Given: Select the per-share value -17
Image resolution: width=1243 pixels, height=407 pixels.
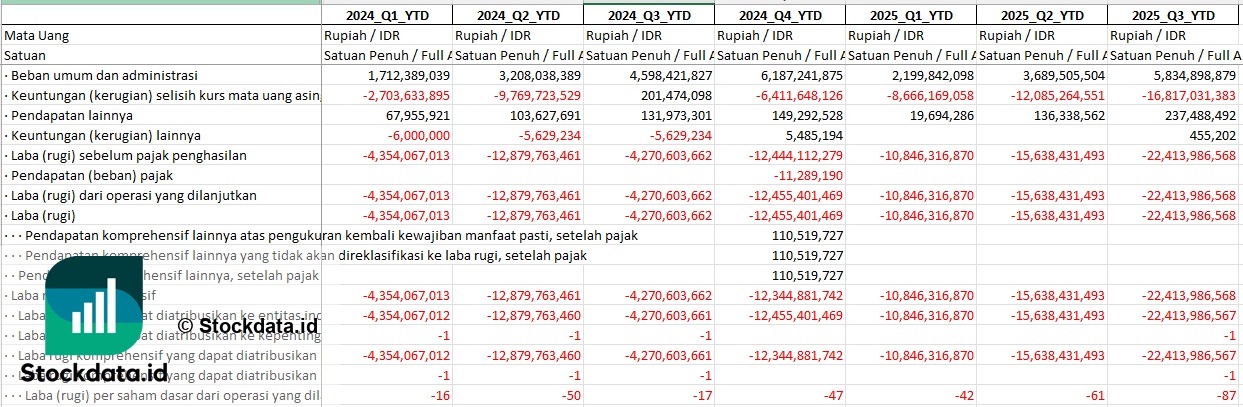Looking at the screenshot, I should [702, 397].
